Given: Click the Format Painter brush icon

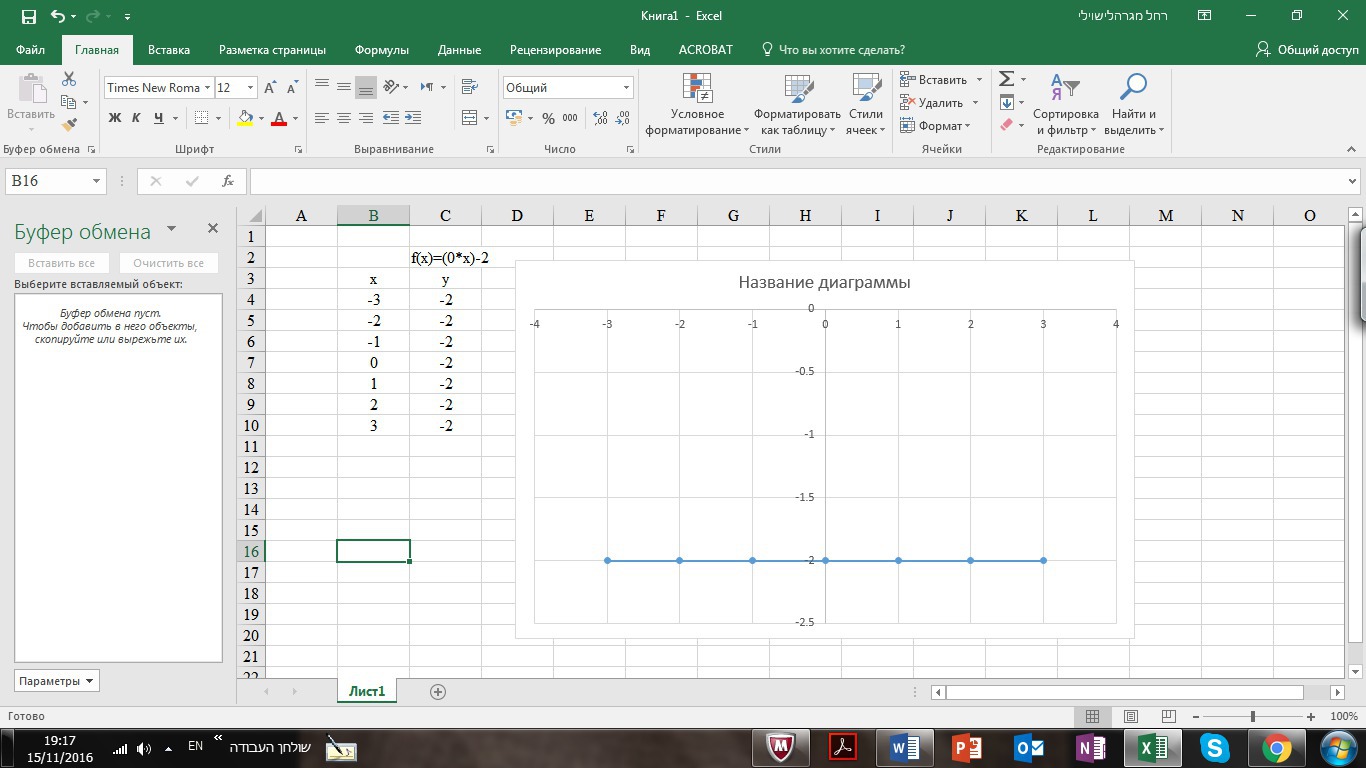Looking at the screenshot, I should pos(69,125).
